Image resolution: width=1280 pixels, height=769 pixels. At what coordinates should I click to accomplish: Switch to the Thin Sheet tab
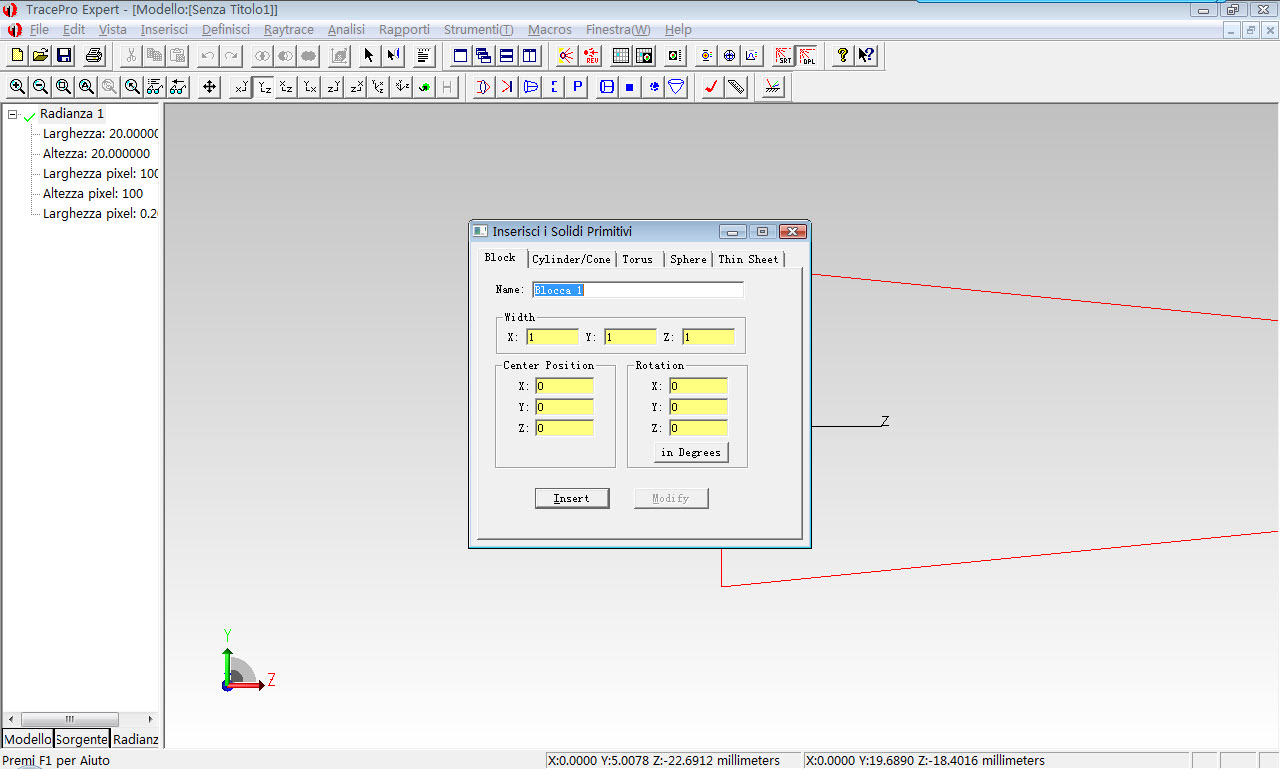coord(748,259)
